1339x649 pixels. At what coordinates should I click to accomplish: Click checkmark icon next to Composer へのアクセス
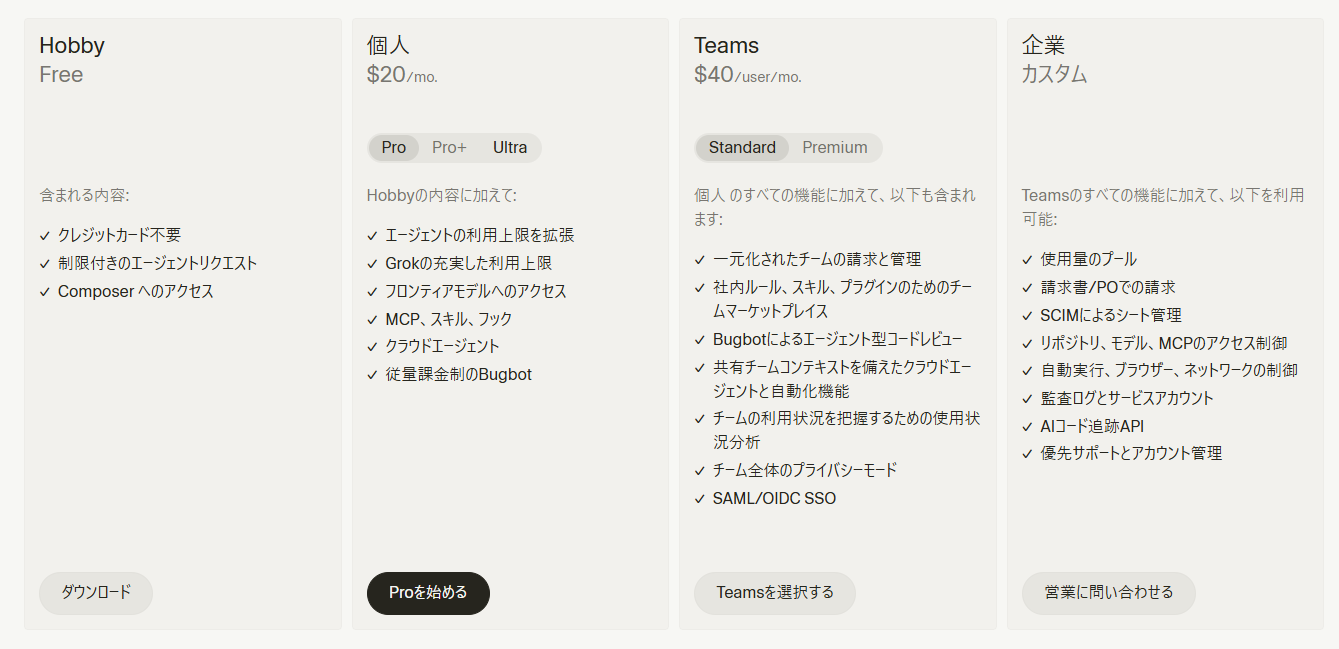click(45, 292)
